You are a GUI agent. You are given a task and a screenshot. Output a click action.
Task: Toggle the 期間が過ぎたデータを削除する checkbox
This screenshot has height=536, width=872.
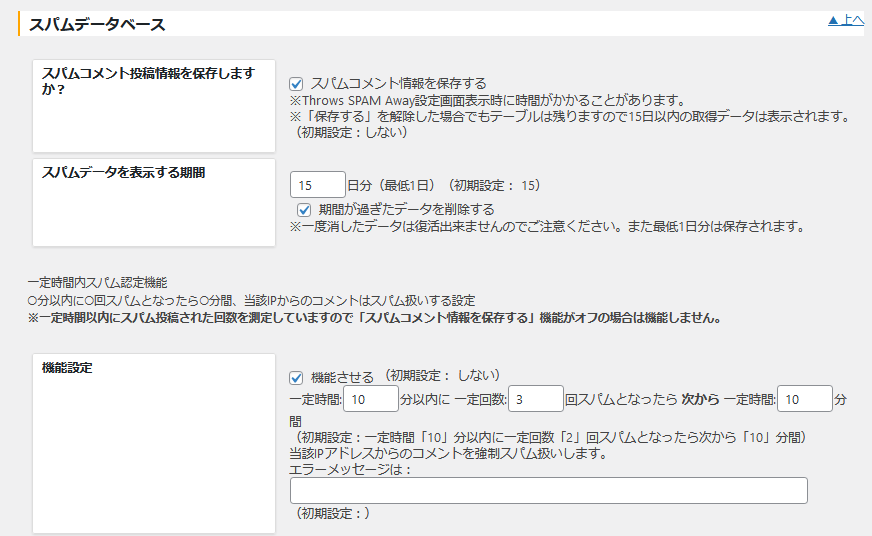click(x=305, y=210)
